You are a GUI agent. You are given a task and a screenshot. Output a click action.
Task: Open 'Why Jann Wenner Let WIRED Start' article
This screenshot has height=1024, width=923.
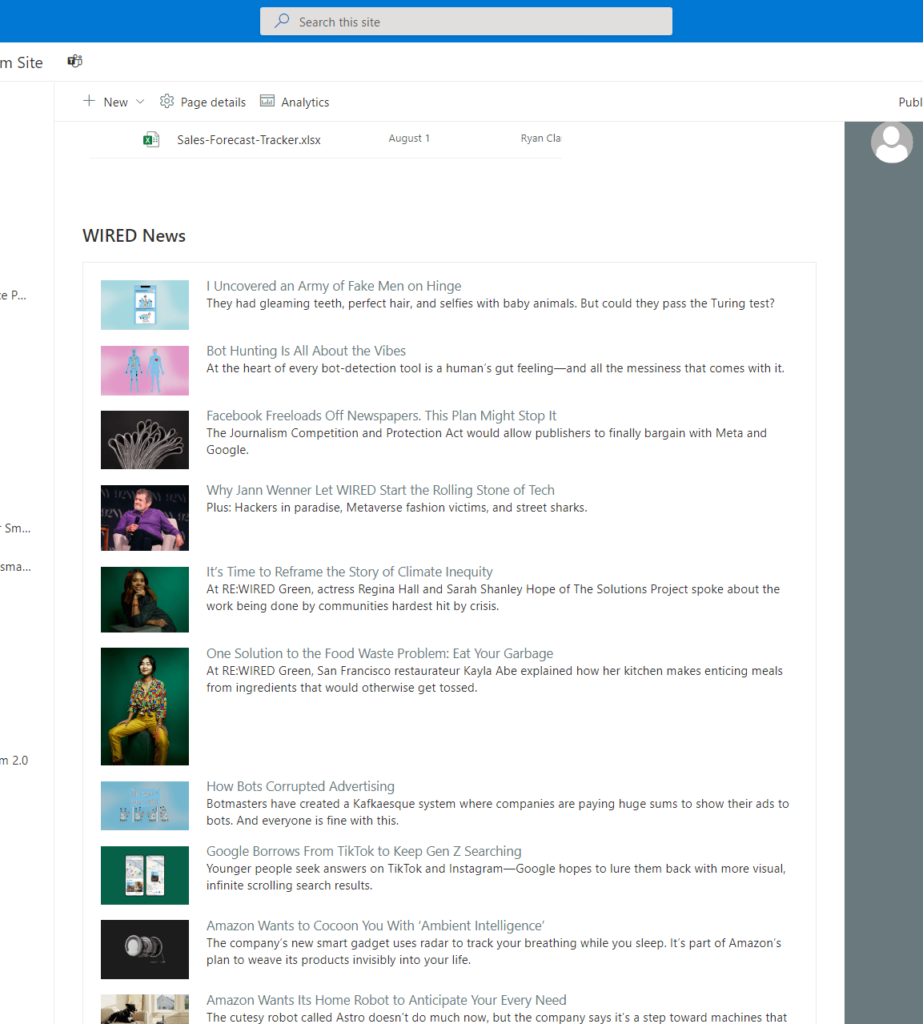point(380,490)
